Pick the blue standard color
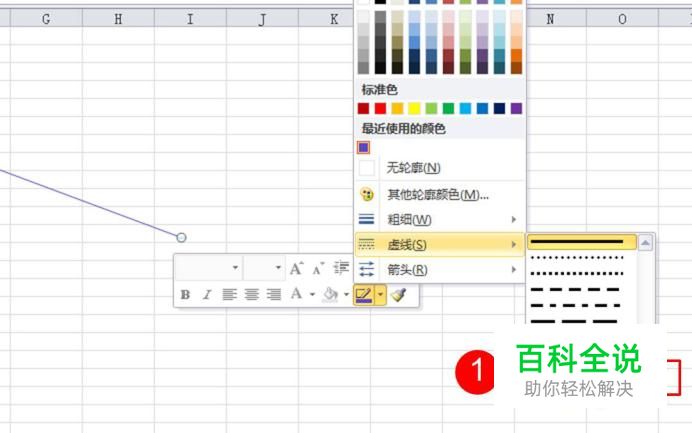 pos(482,109)
